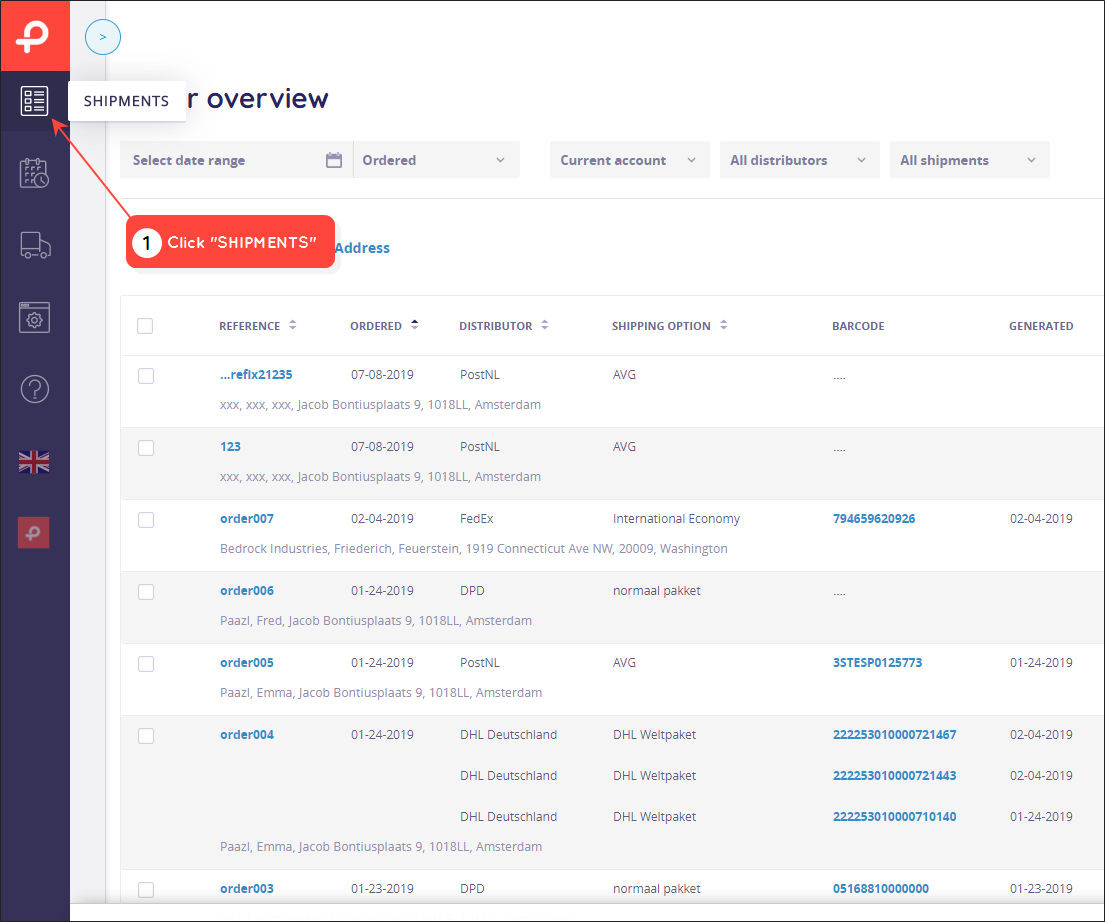The height and width of the screenshot is (922, 1105).
Task: Click the calendar schedule sidebar icon
Action: [x=34, y=173]
